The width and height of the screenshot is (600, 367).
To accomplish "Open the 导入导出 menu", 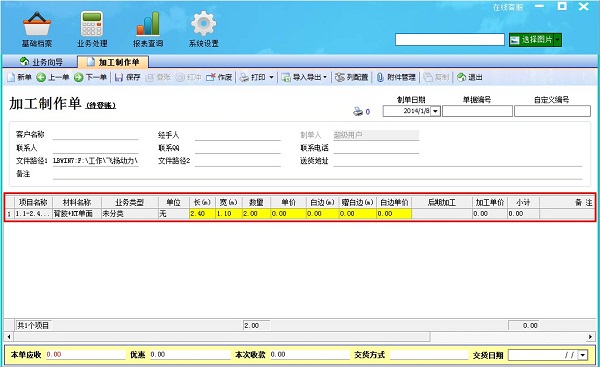I will tap(304, 77).
